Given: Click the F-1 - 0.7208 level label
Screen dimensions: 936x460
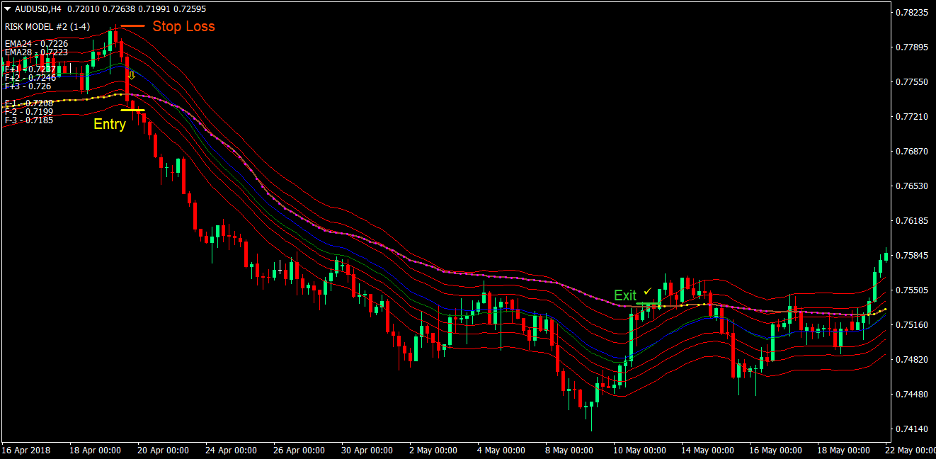Looking at the screenshot, I should click(29, 103).
